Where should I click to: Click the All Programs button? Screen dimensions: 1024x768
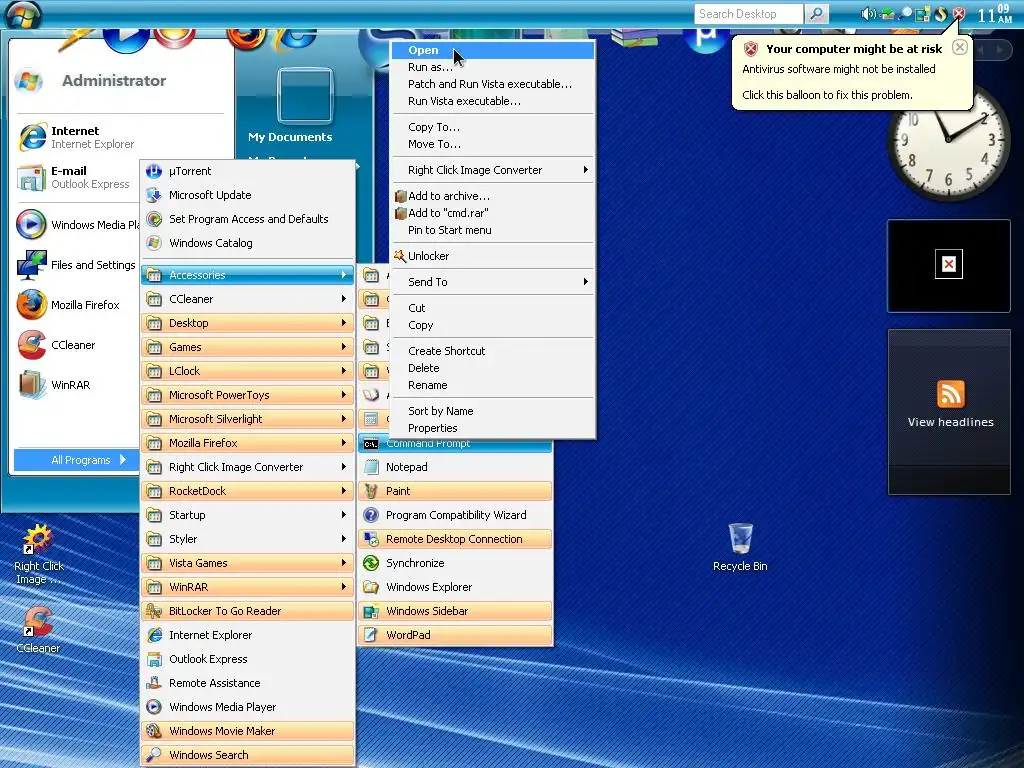[76, 460]
